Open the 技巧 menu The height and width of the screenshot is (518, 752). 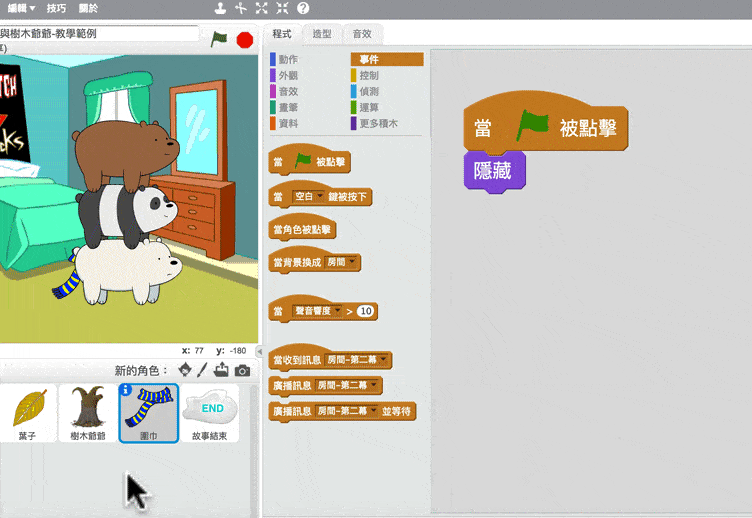point(57,8)
